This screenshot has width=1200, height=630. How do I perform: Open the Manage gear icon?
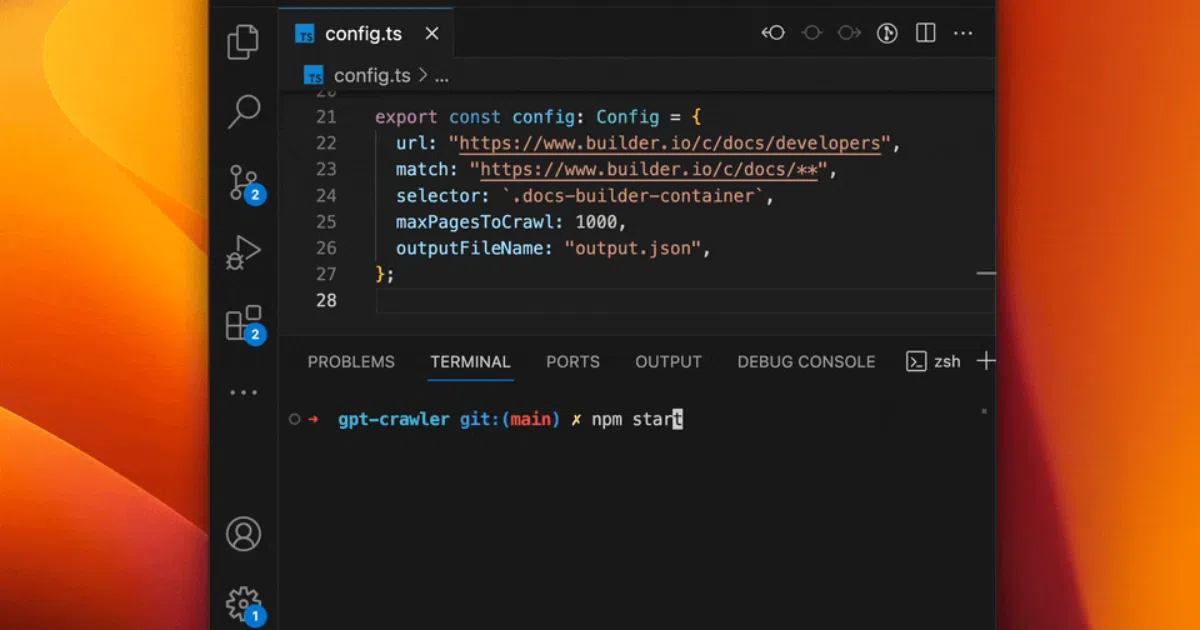244,605
